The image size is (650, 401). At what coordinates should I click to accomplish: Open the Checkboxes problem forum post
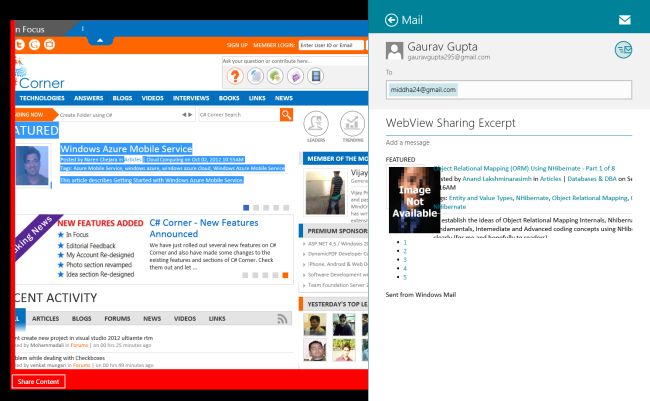click(60, 358)
